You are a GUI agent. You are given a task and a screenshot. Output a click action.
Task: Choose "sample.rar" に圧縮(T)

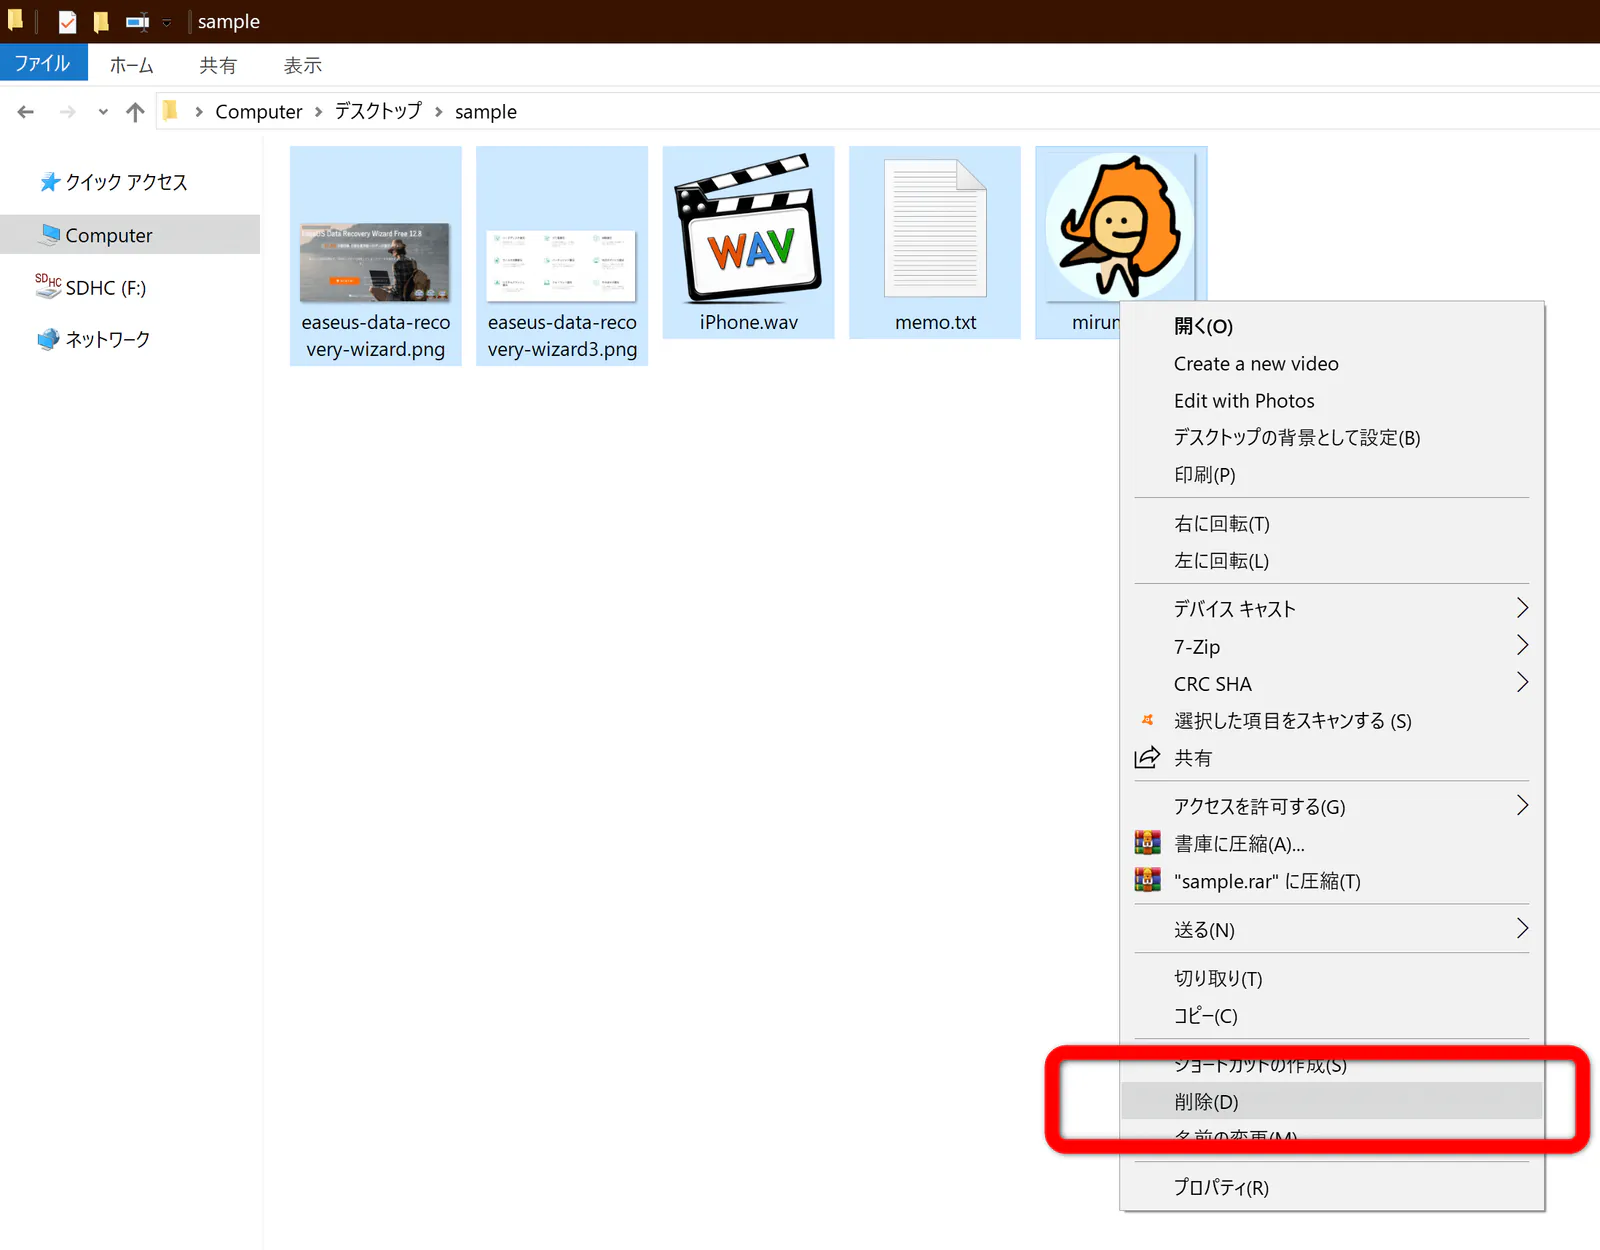[x=1332, y=881]
